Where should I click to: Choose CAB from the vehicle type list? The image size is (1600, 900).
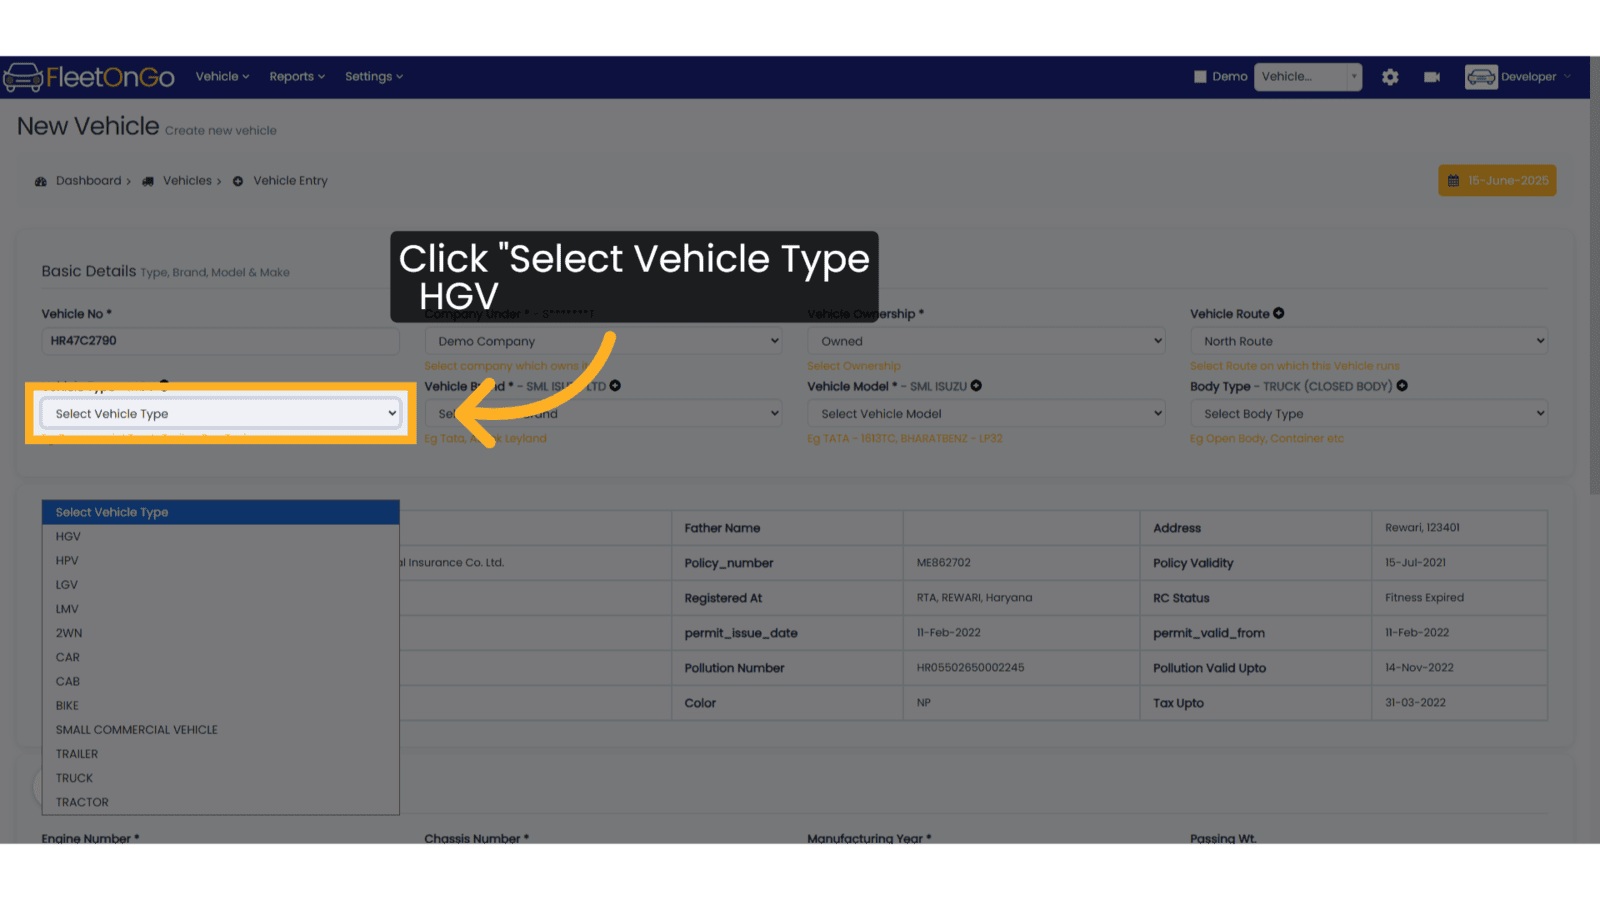click(220, 682)
